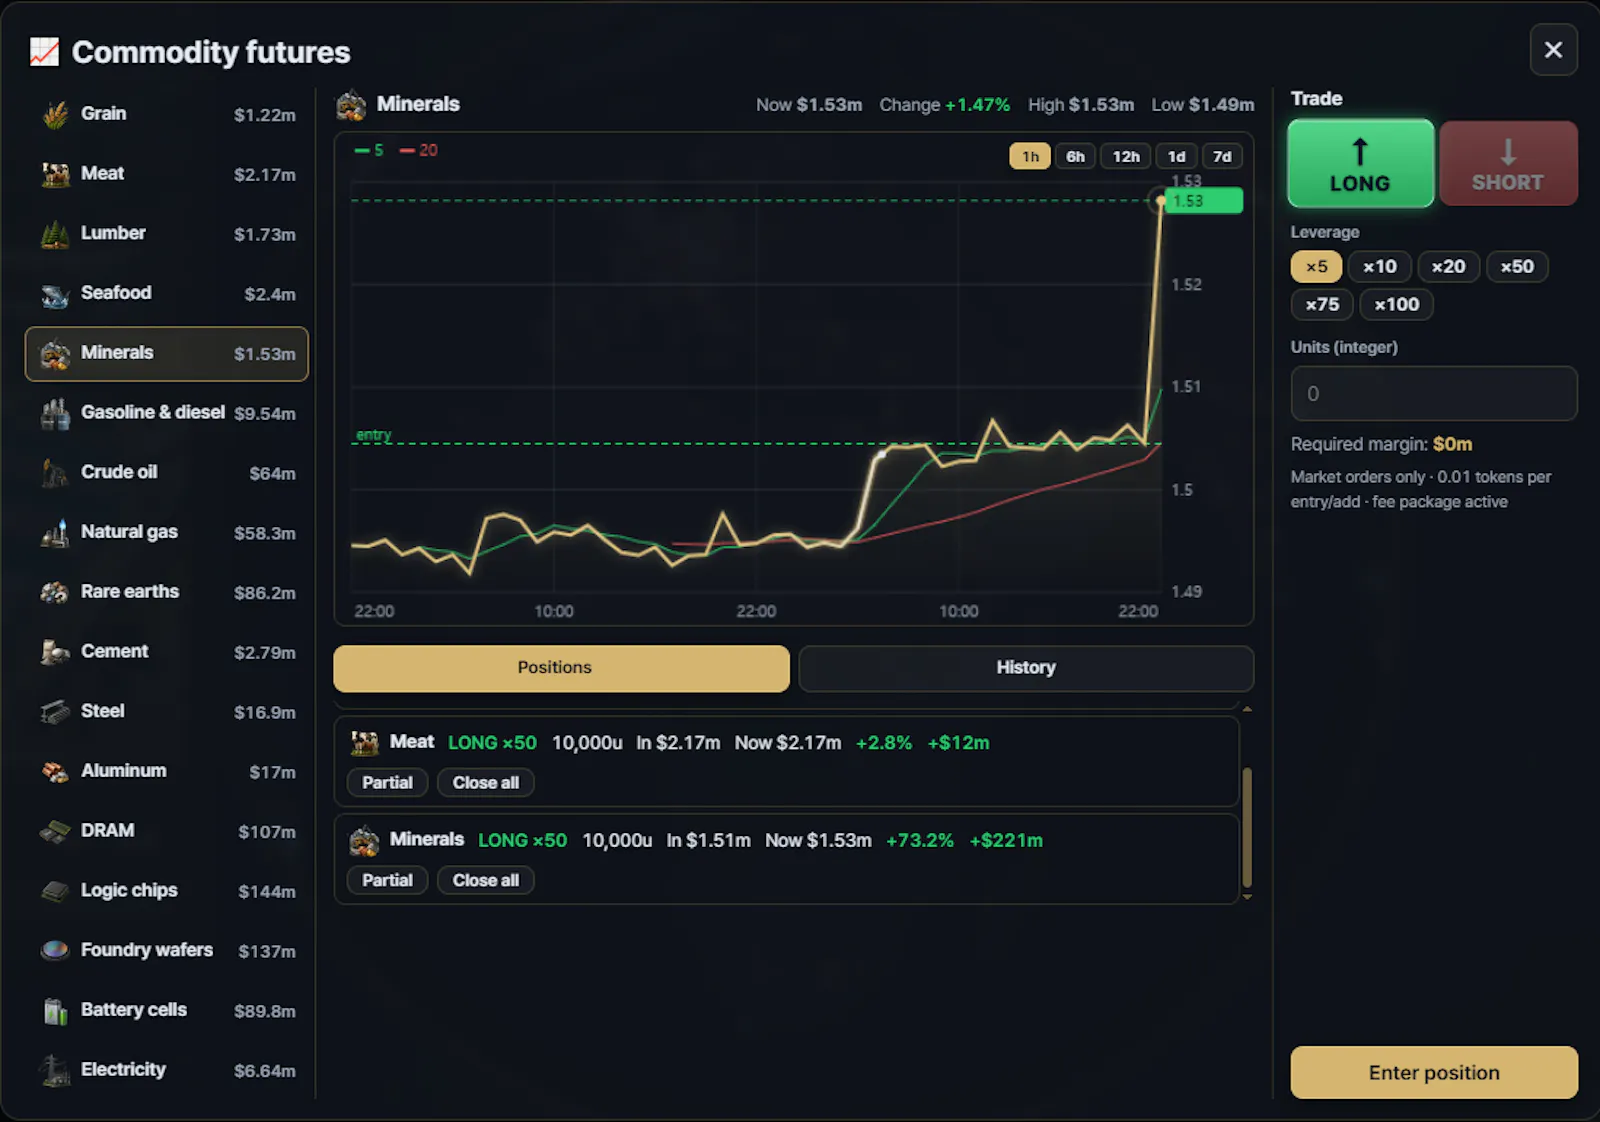Click the DRAM memory icon
The width and height of the screenshot is (1600, 1122).
[55, 831]
